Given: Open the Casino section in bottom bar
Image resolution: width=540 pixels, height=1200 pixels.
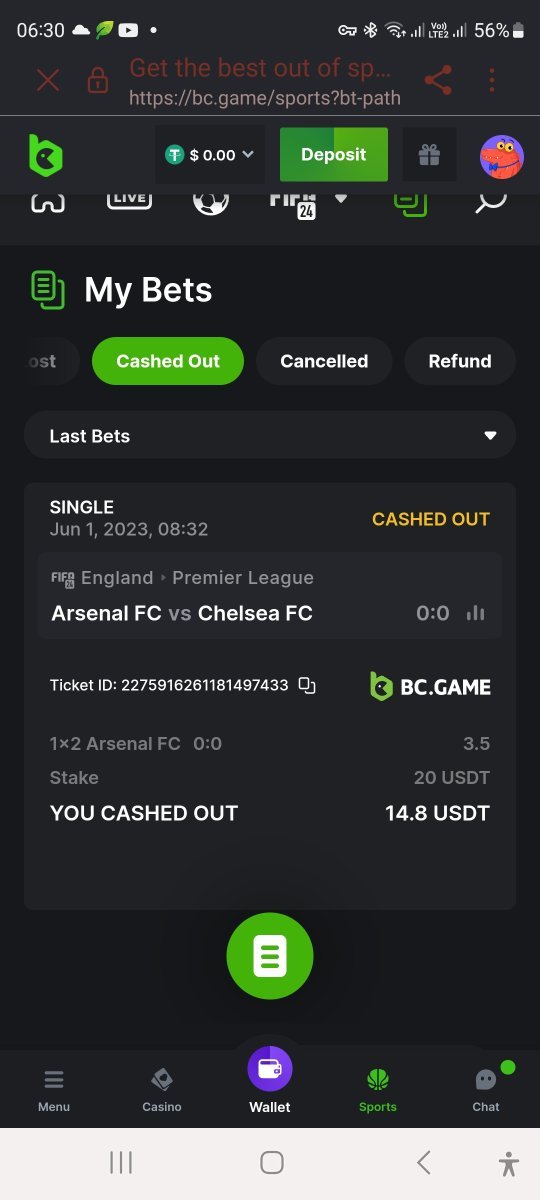Looking at the screenshot, I should 162,1089.
